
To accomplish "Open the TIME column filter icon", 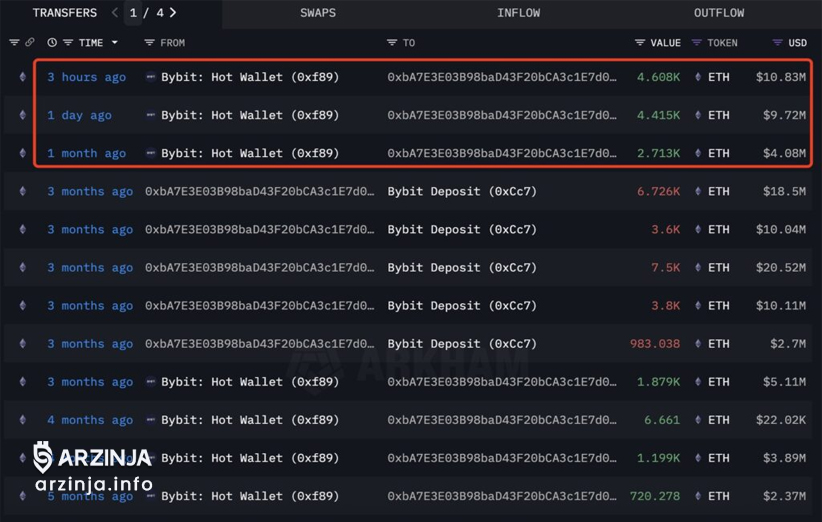I will pos(68,43).
